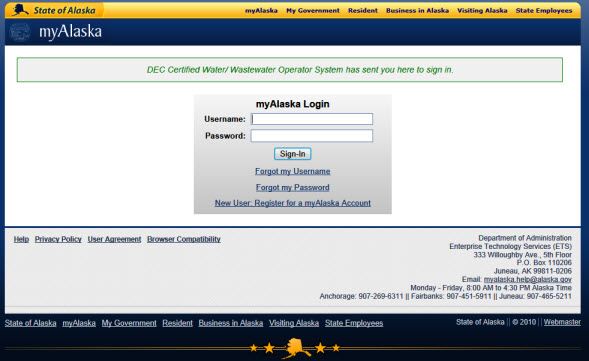Click Monday - Friday hours text
The image size is (589, 361).
click(491, 288)
